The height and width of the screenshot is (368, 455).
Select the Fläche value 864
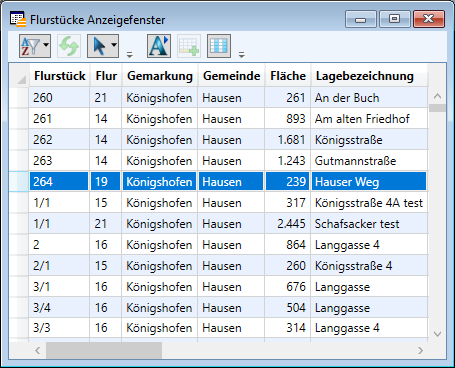[x=288, y=245]
